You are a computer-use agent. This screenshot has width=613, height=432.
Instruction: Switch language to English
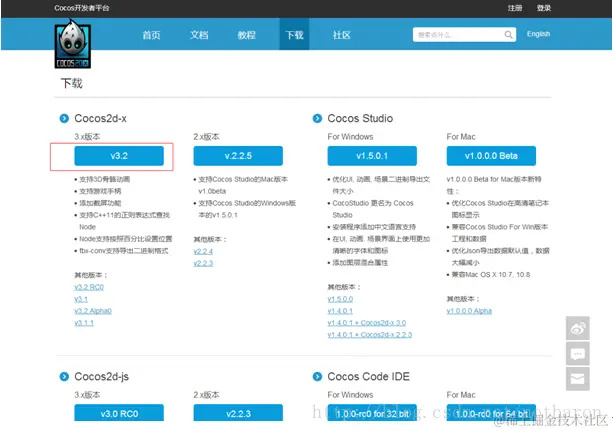[x=538, y=34]
